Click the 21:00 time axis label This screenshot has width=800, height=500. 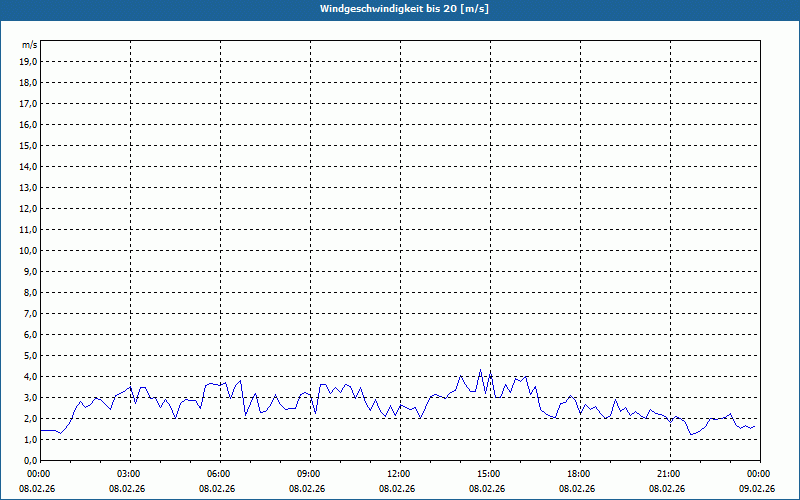coord(669,474)
